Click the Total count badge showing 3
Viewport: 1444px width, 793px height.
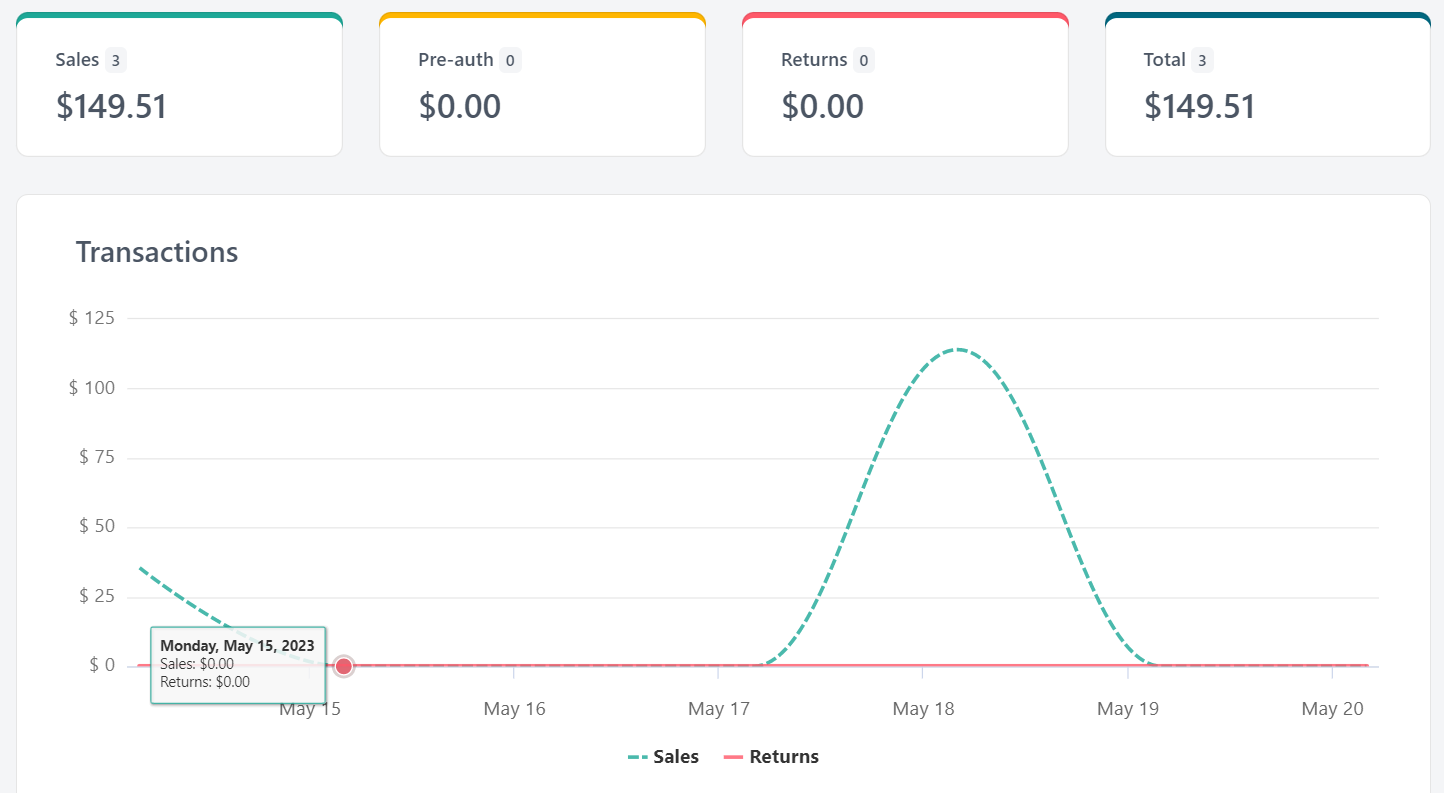pos(1202,61)
